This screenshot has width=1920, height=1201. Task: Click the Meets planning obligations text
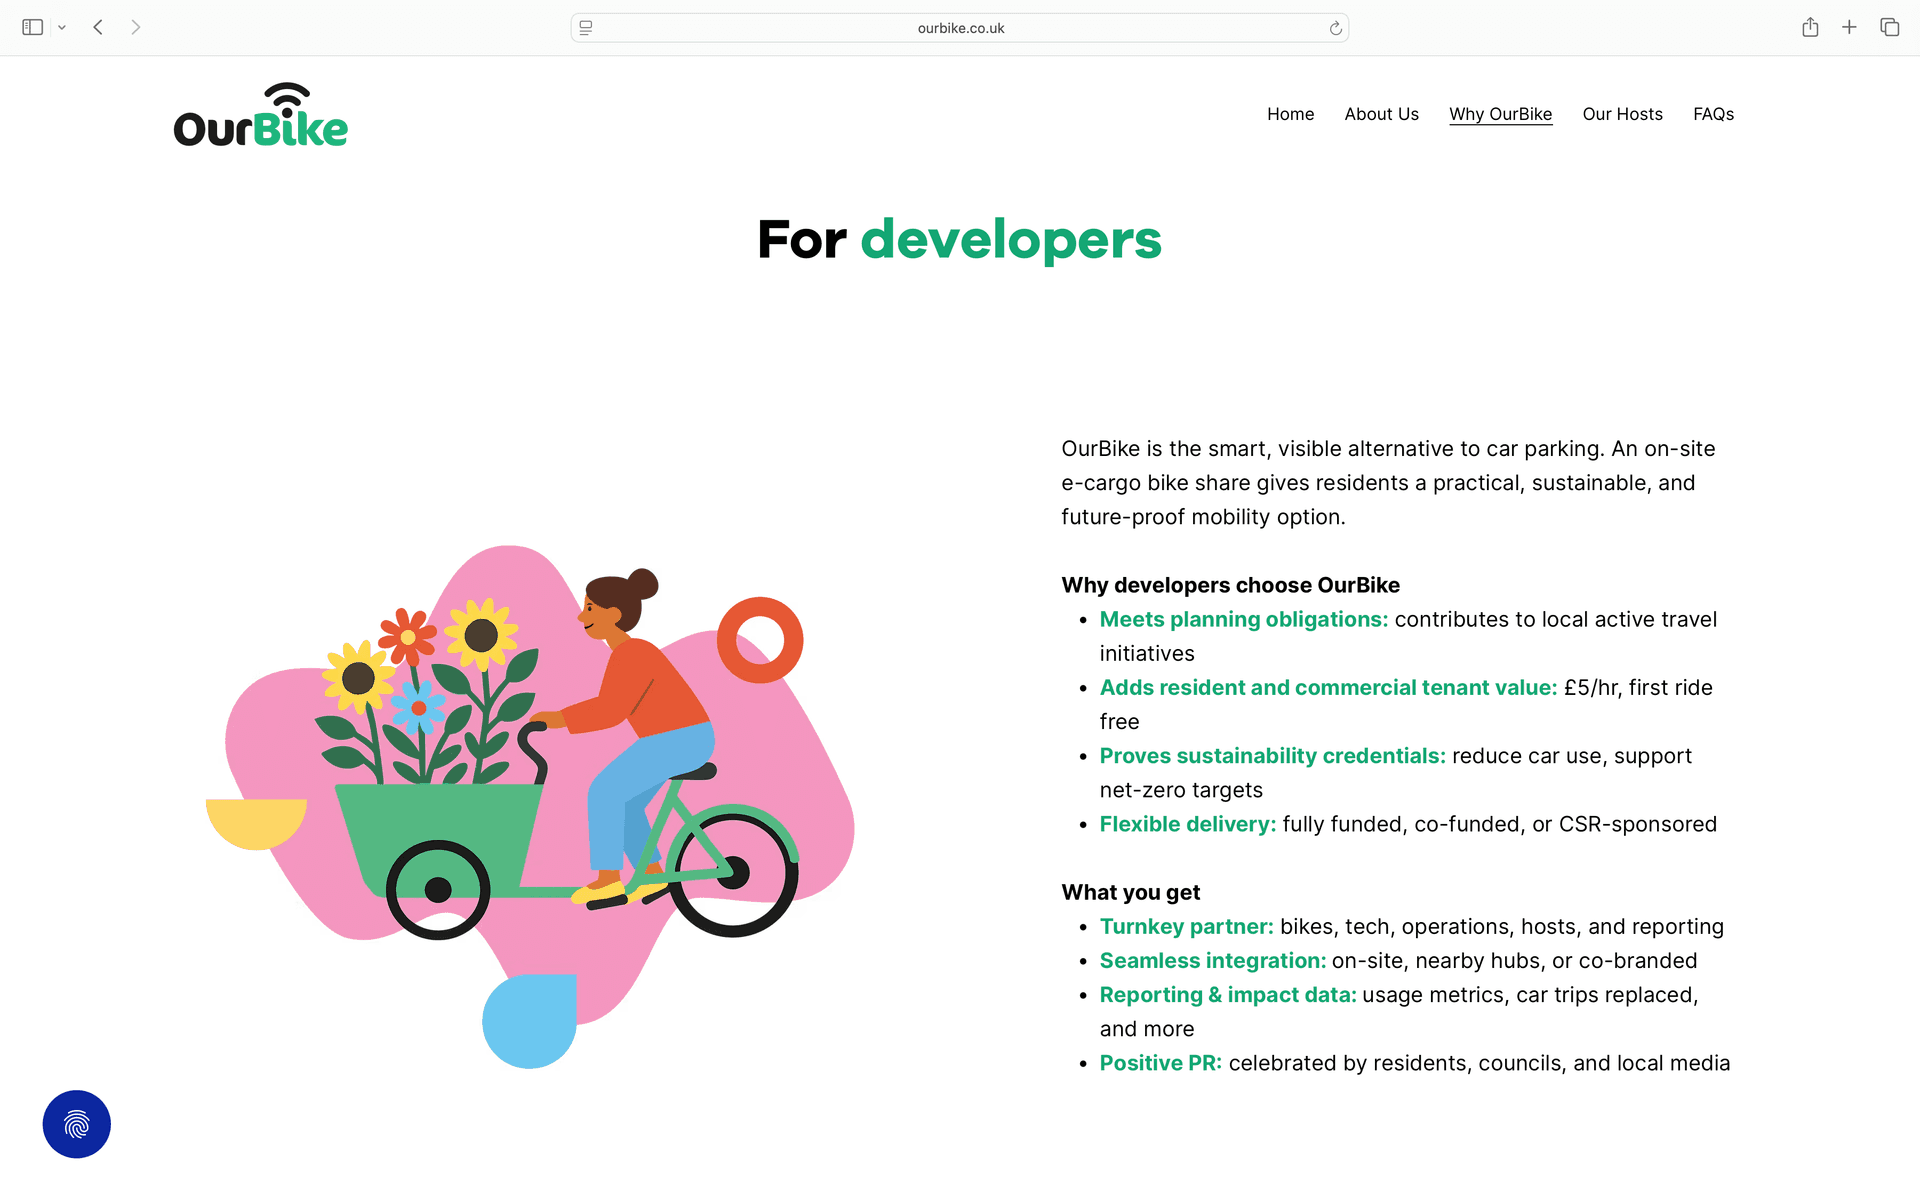(x=1243, y=619)
